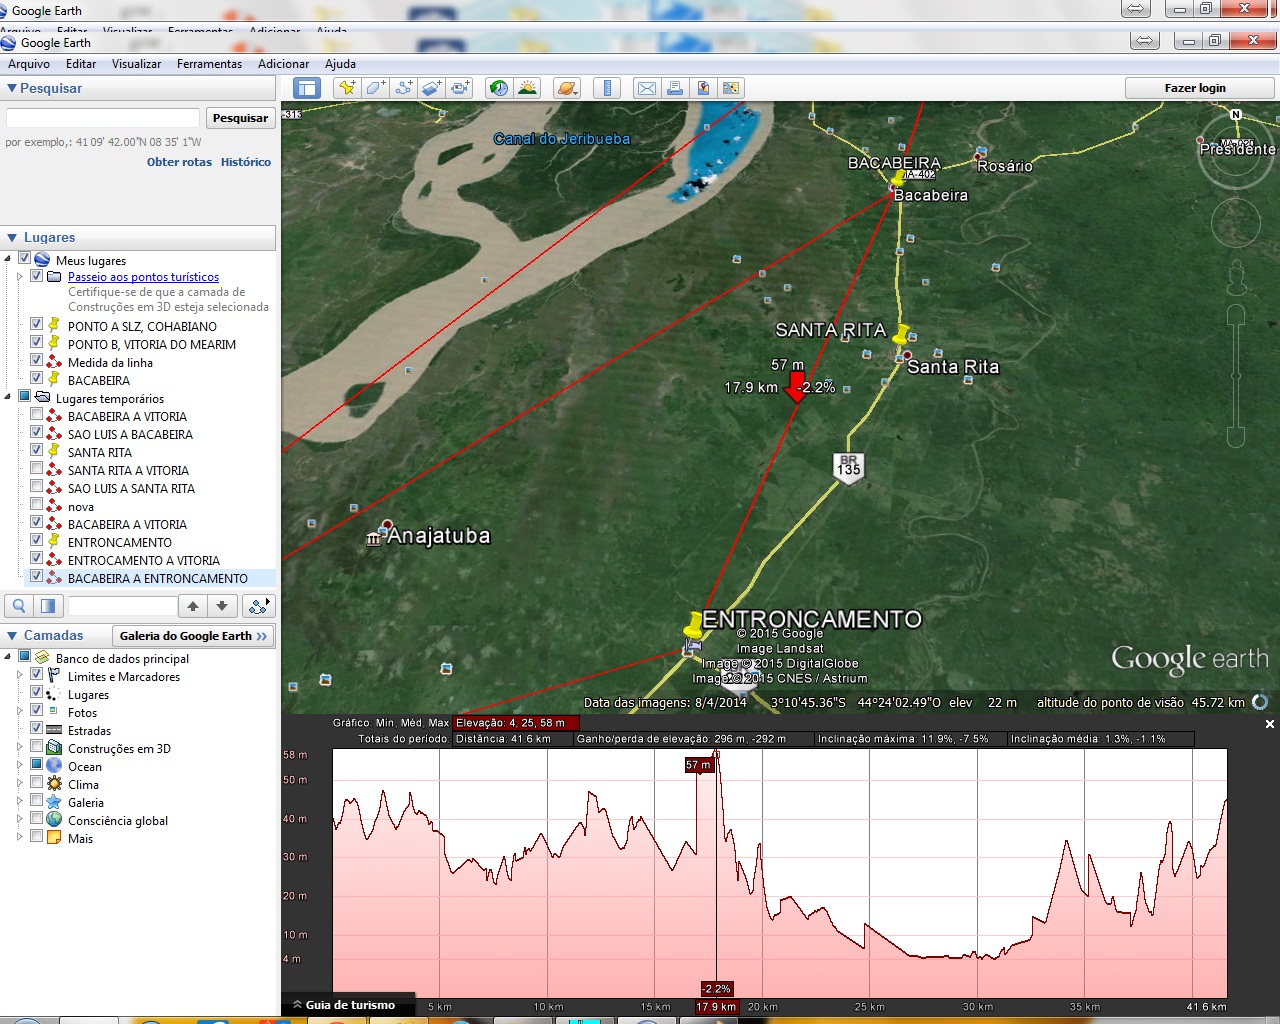Uncheck the Estradas layer checkbox
1280x1024 pixels.
point(37,730)
